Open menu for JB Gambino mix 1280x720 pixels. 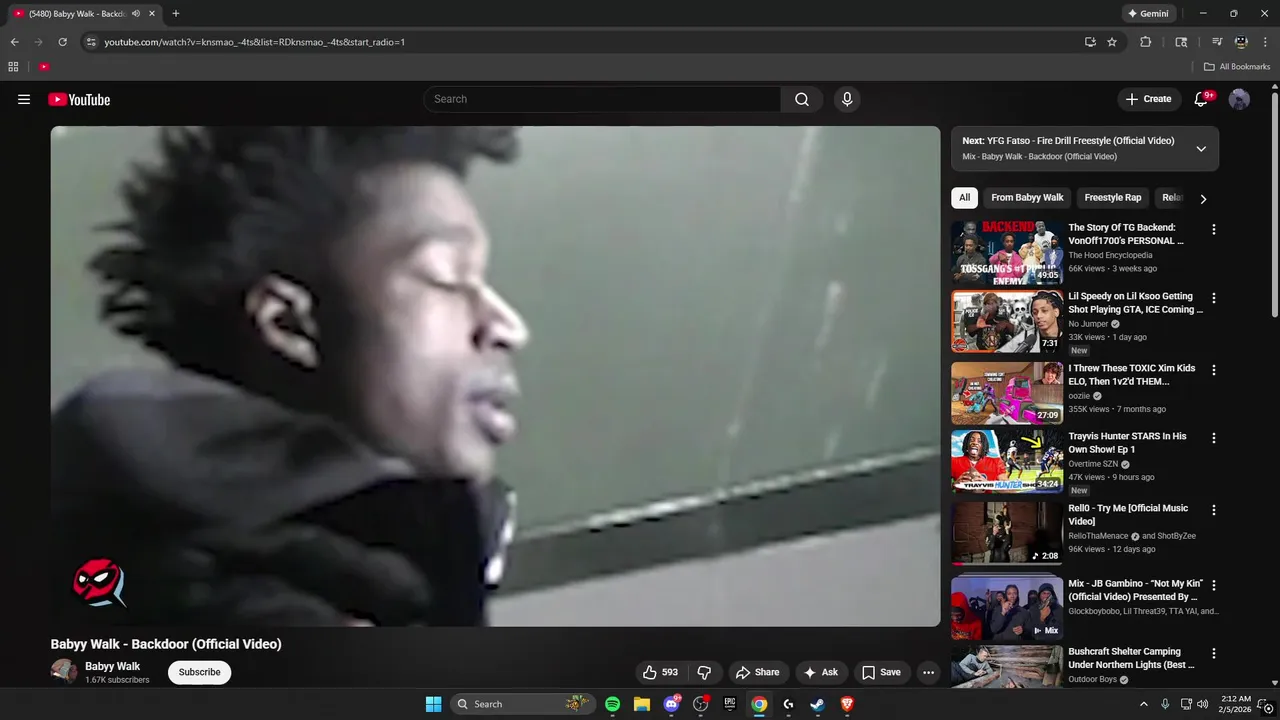1214,585
